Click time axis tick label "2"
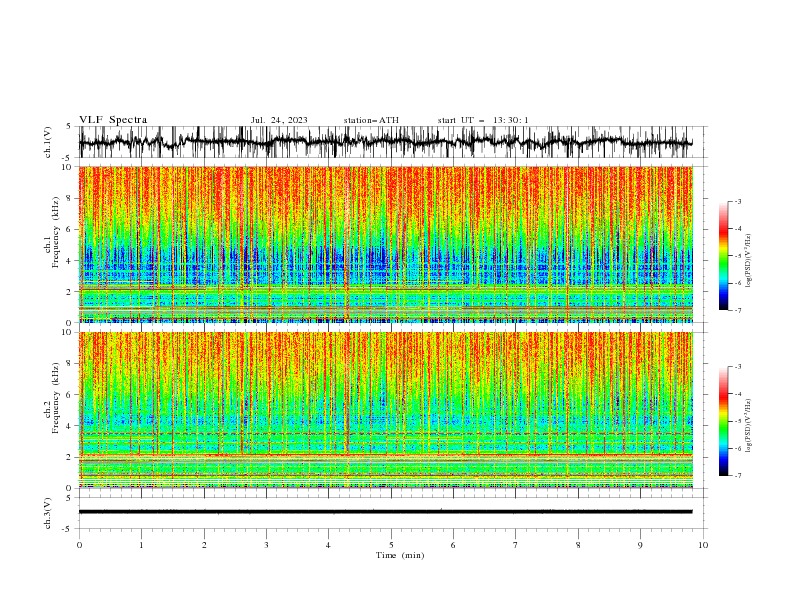The height and width of the screenshot is (612, 792). point(204,545)
